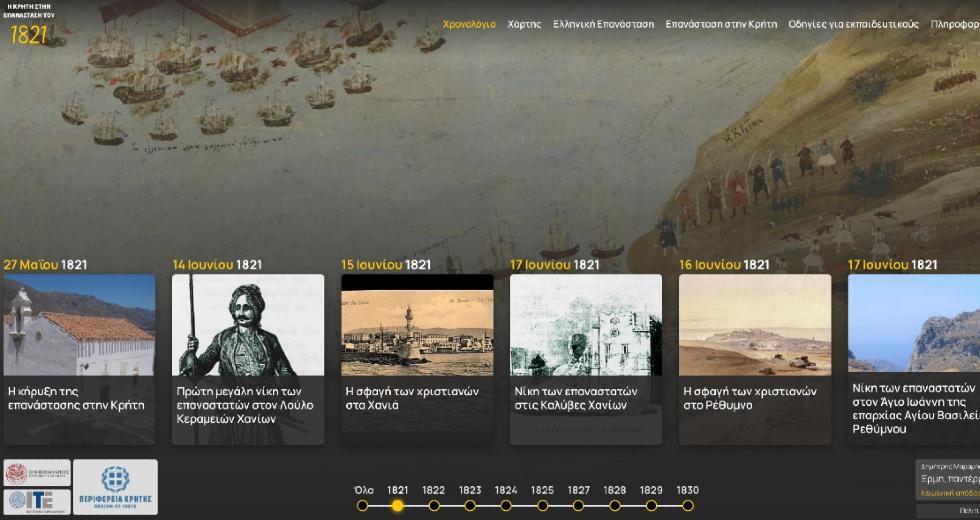Open 'Νίκη των επαναστατών στις Καλύβες Χανίων'
Screen dimensions: 980x520
[x=576, y=398]
